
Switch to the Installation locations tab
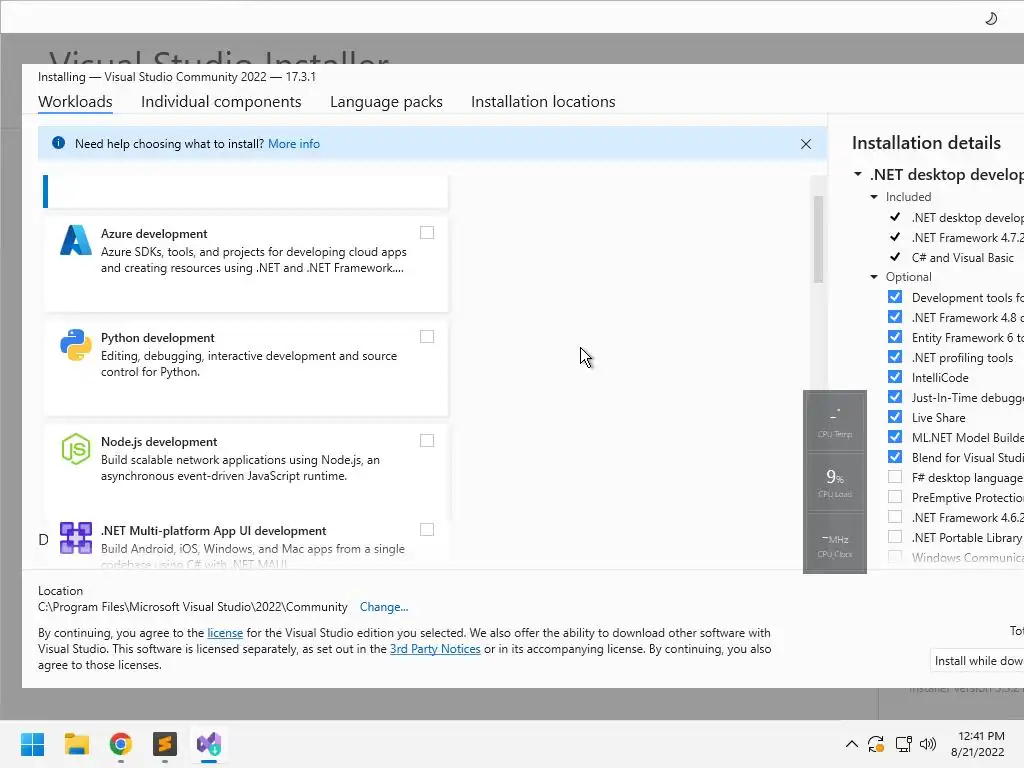[x=543, y=102]
